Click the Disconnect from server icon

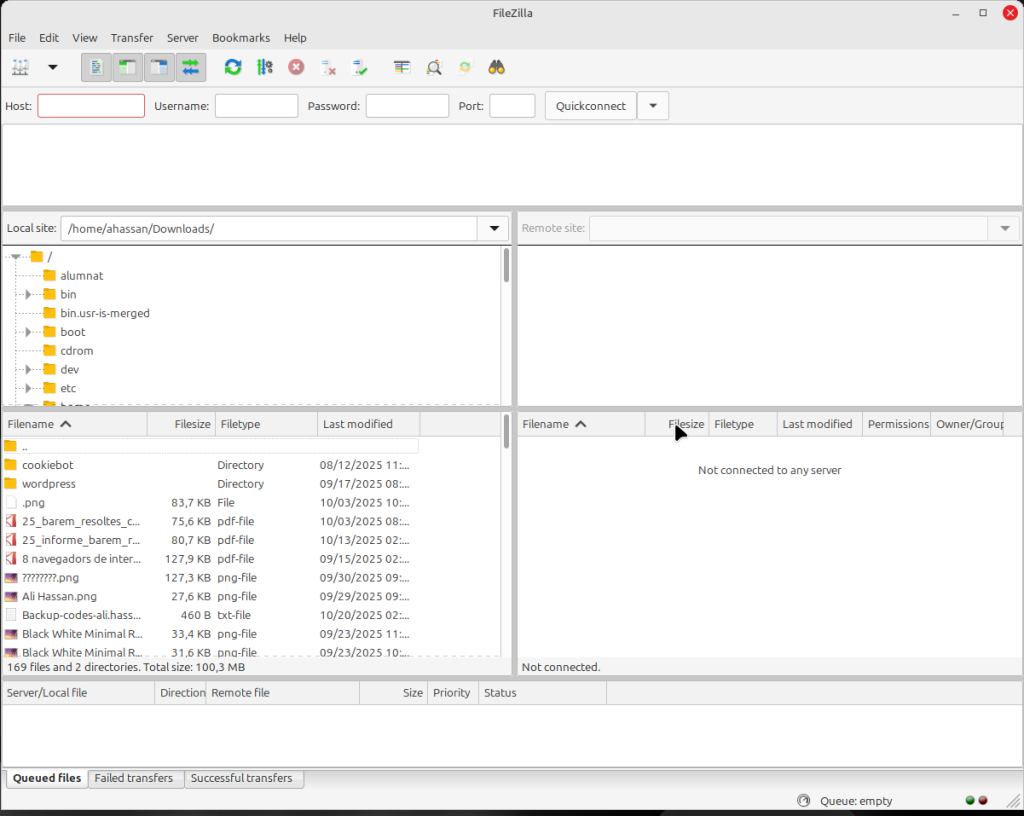328,67
